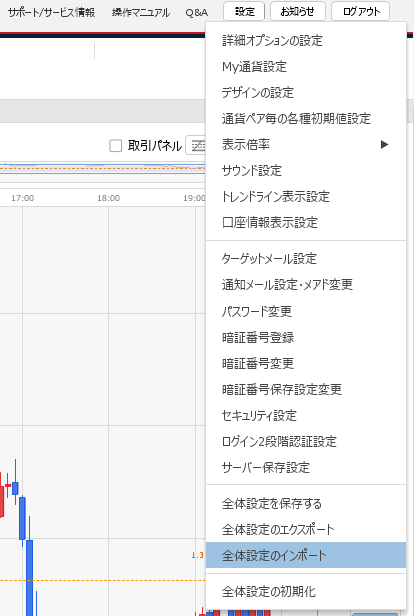Select パスワード変更 menu item

306,311
